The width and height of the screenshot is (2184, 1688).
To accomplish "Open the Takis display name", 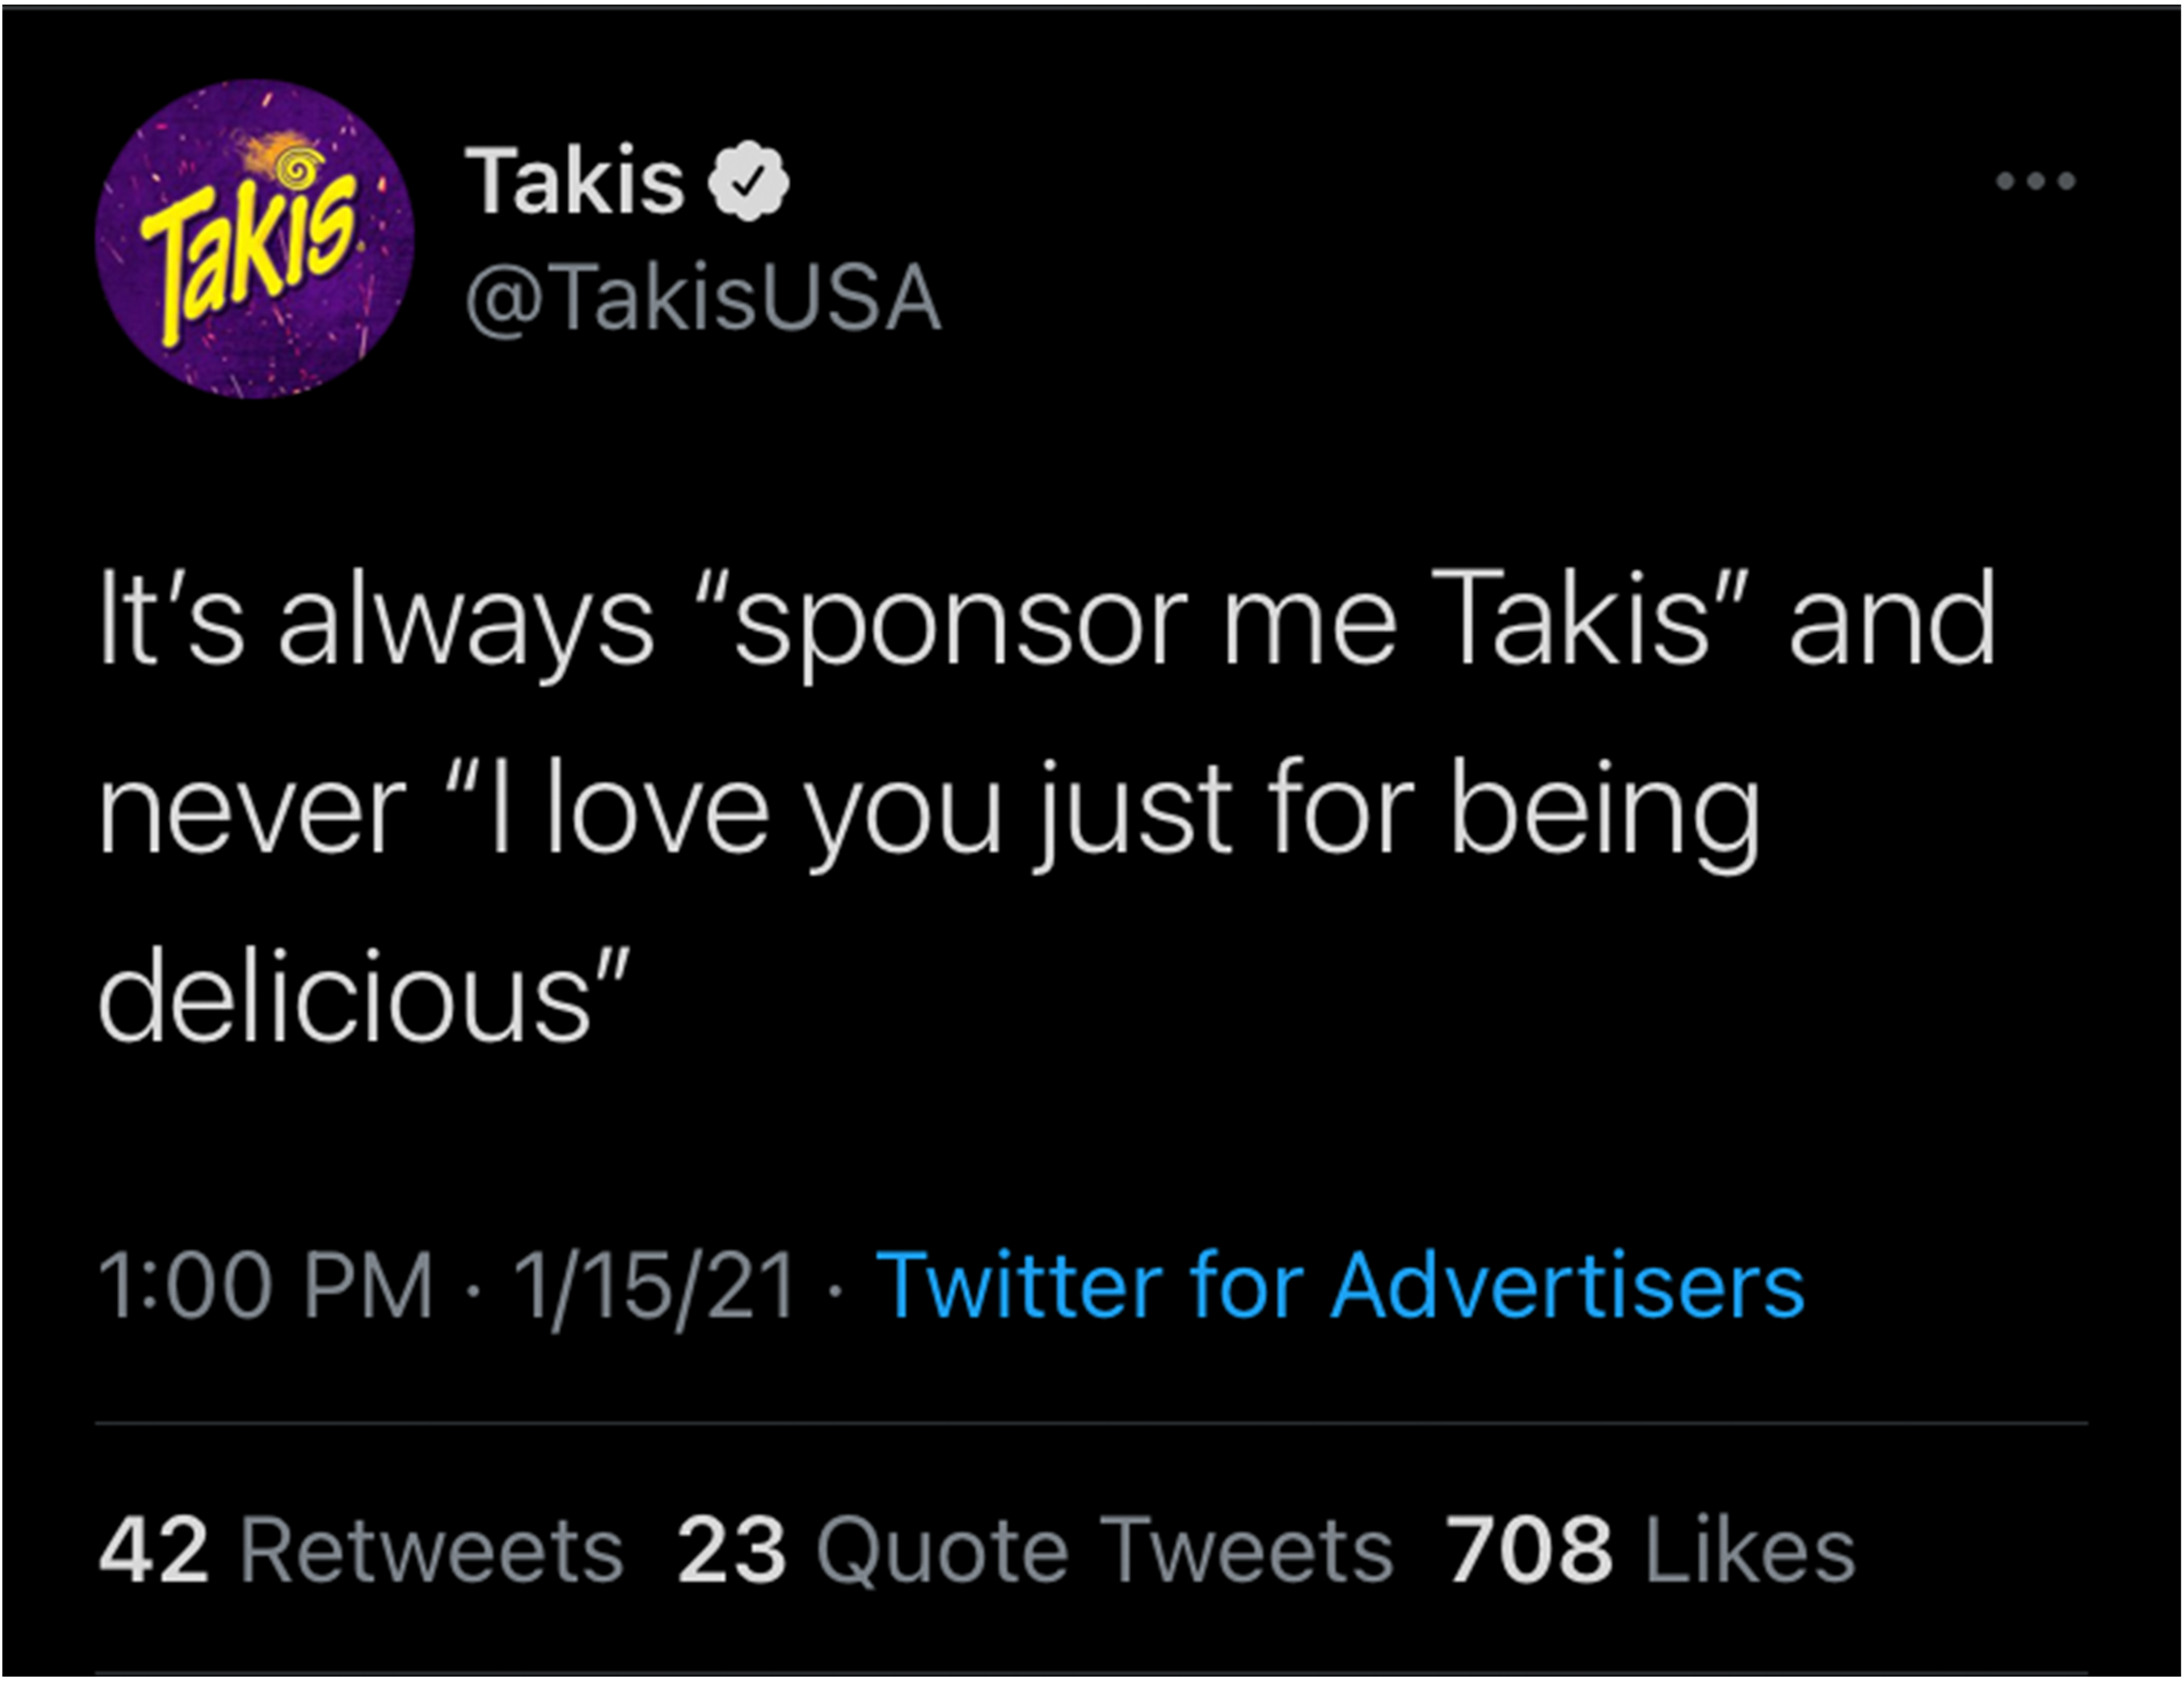I will pos(574,181).
